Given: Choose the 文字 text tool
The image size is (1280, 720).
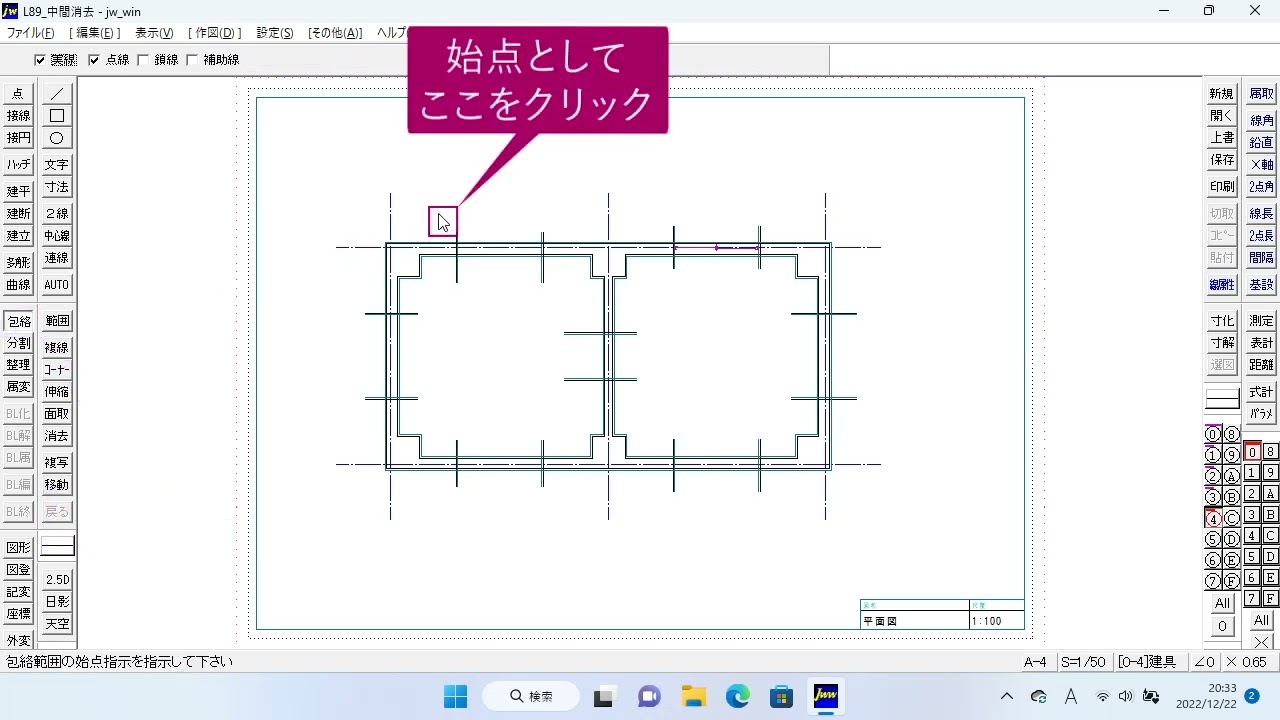Looking at the screenshot, I should (x=57, y=165).
